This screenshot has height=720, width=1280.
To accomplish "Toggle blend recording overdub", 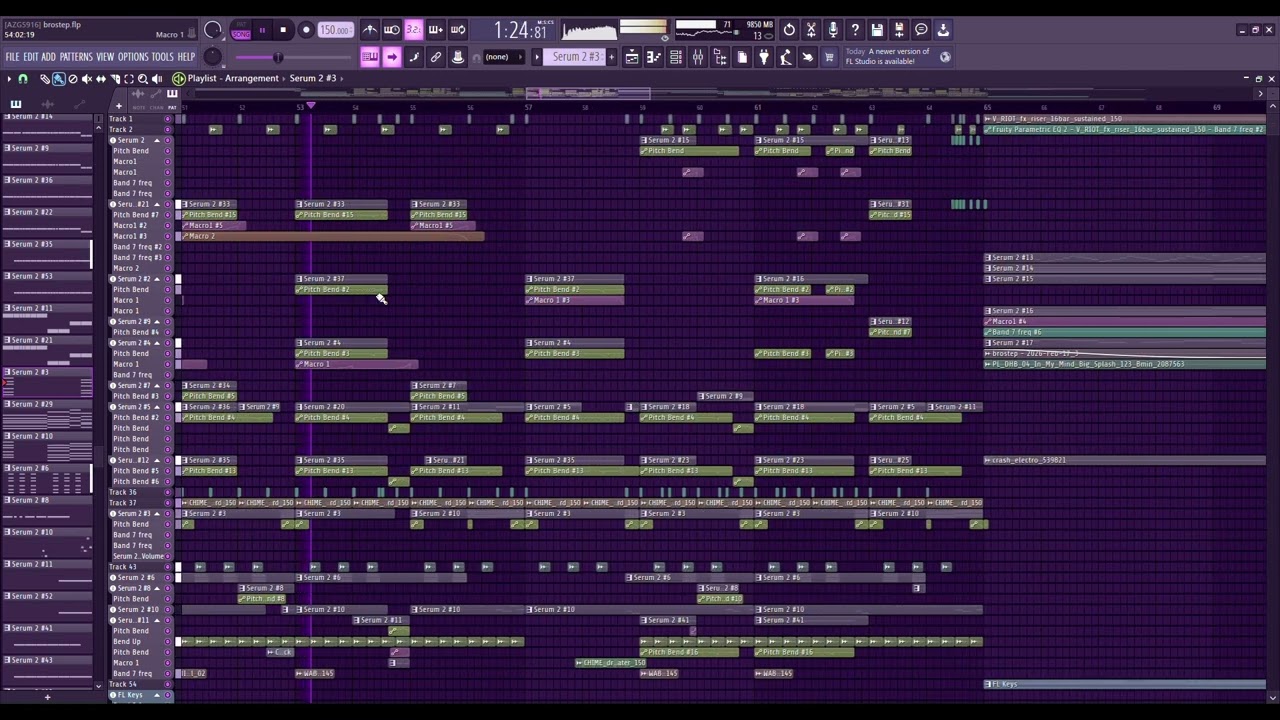I will point(436,29).
